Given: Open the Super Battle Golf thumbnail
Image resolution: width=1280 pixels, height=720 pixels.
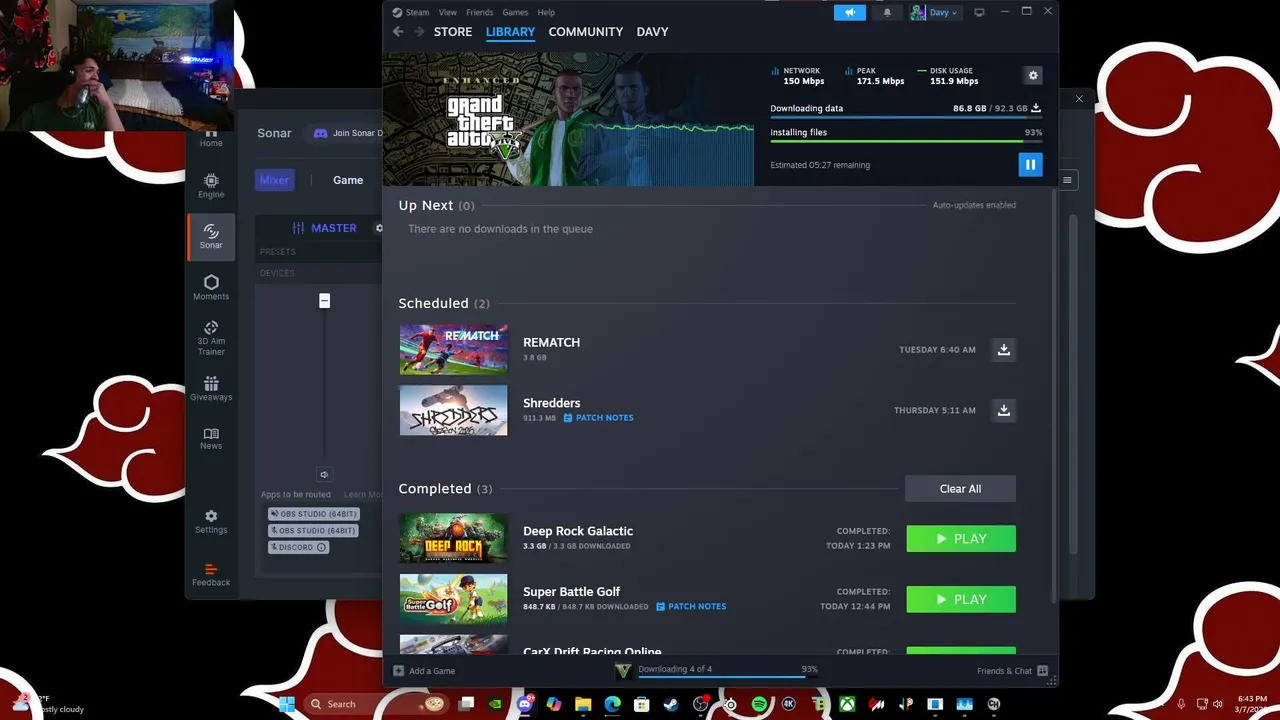Looking at the screenshot, I should [453, 599].
